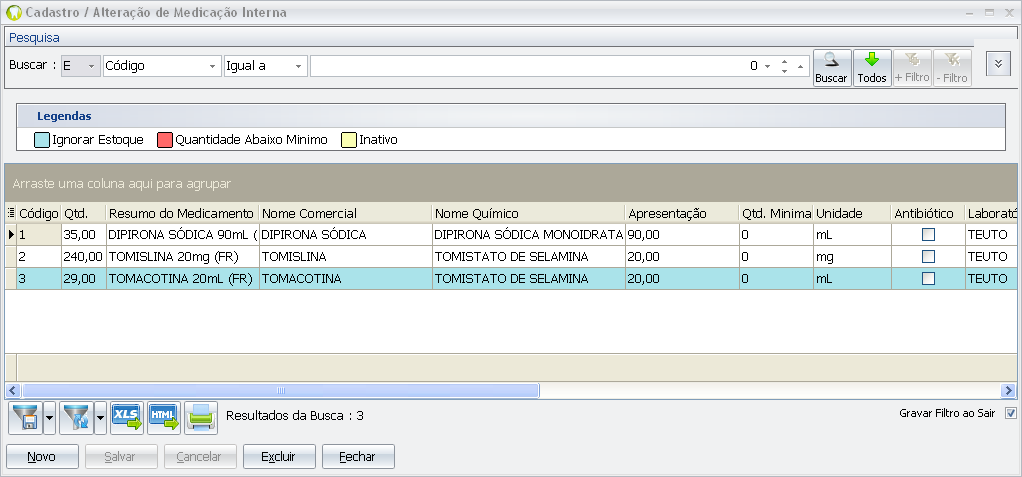Sort by Antibiótico column header

pos(927,213)
